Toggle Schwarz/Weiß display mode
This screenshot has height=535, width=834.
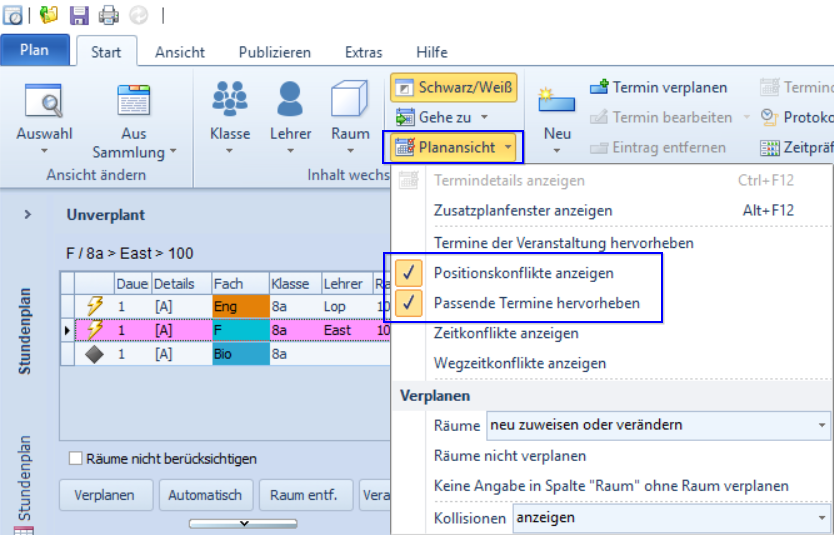454,87
